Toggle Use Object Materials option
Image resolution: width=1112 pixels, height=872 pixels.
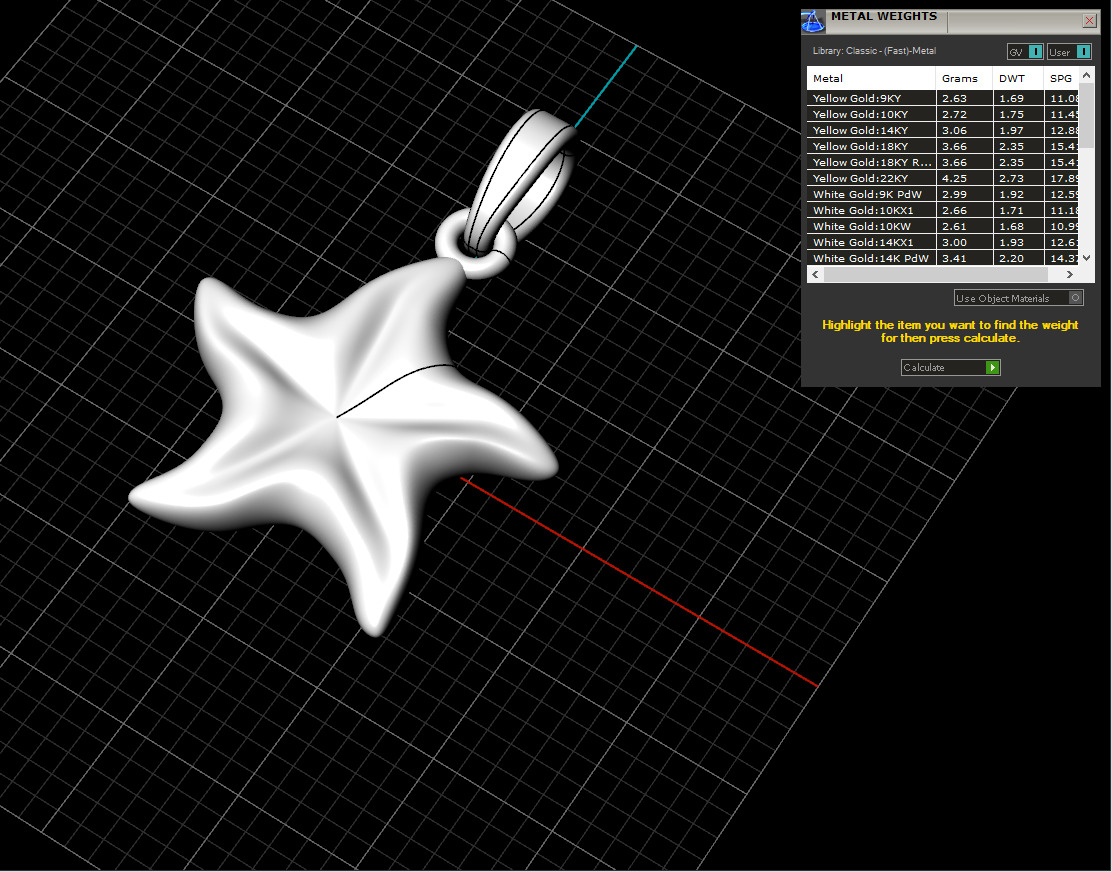pyautogui.click(x=1018, y=298)
